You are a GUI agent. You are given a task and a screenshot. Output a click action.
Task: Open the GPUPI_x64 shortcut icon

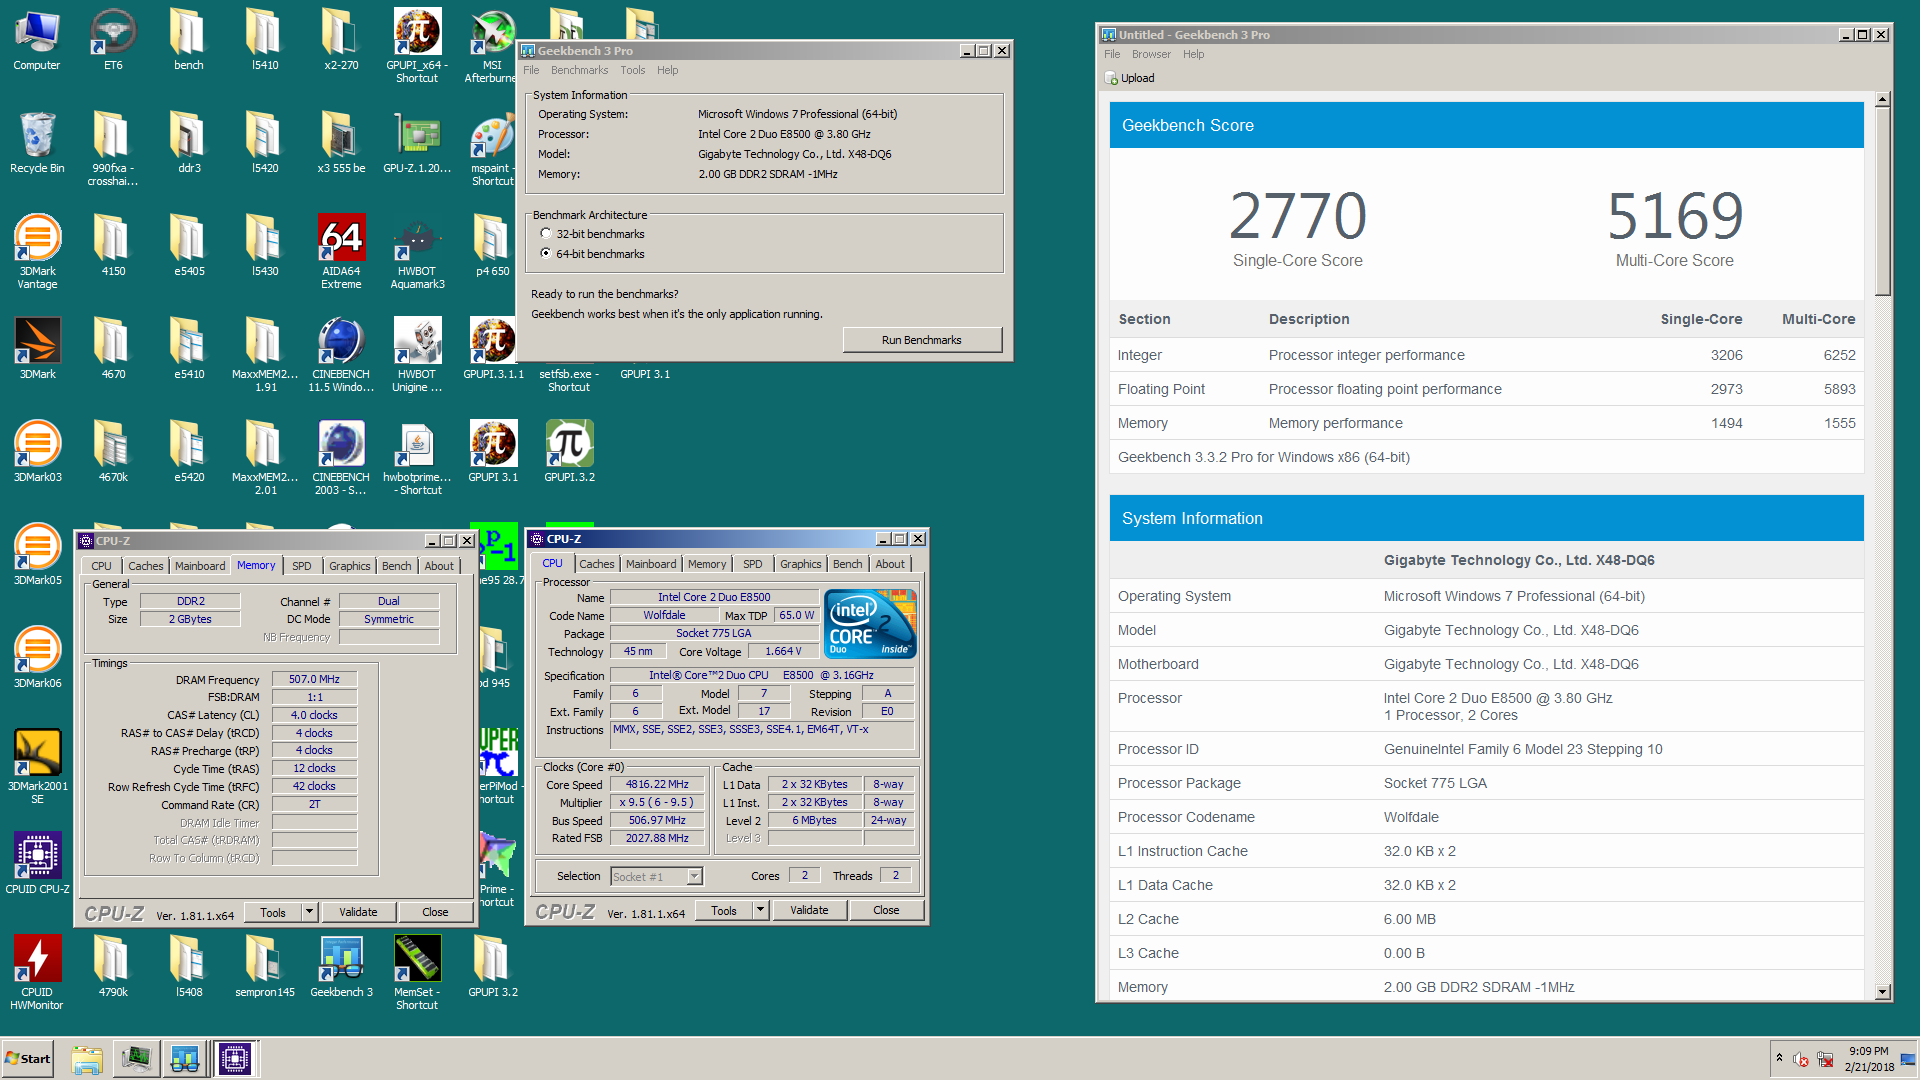tap(417, 45)
